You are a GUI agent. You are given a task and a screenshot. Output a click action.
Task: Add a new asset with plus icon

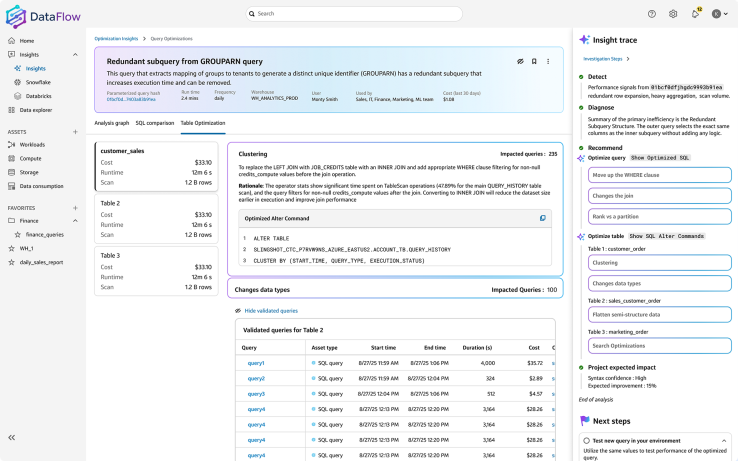(75, 132)
